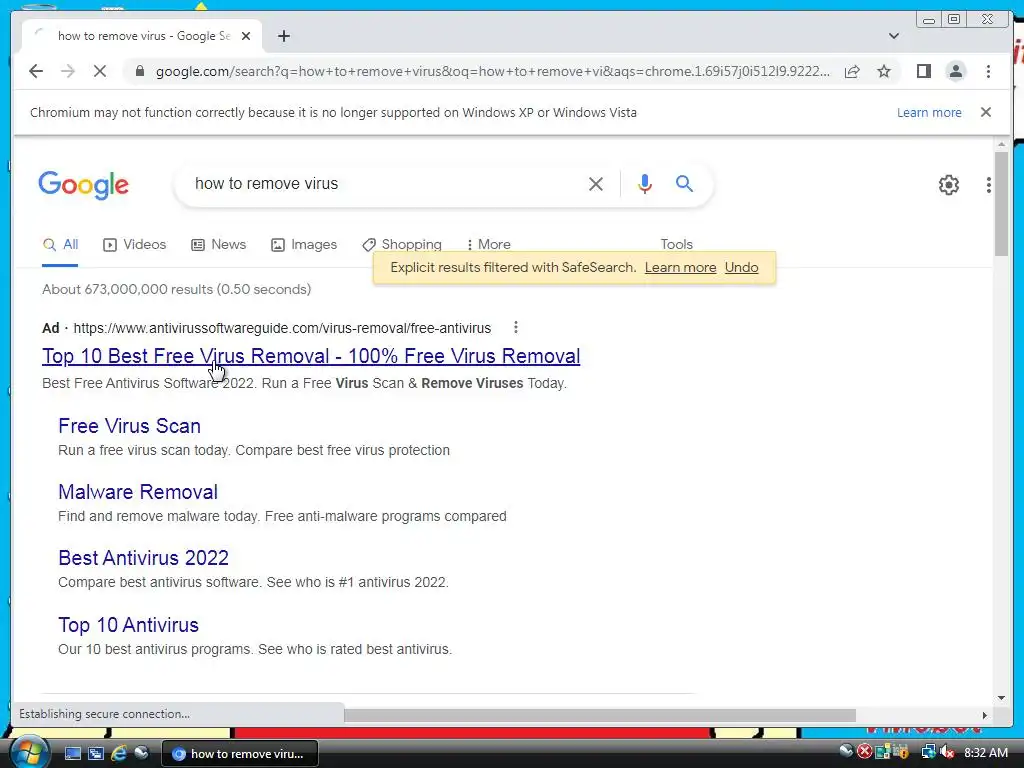Click the address bar URL
The width and height of the screenshot is (1024, 768).
pos(493,71)
